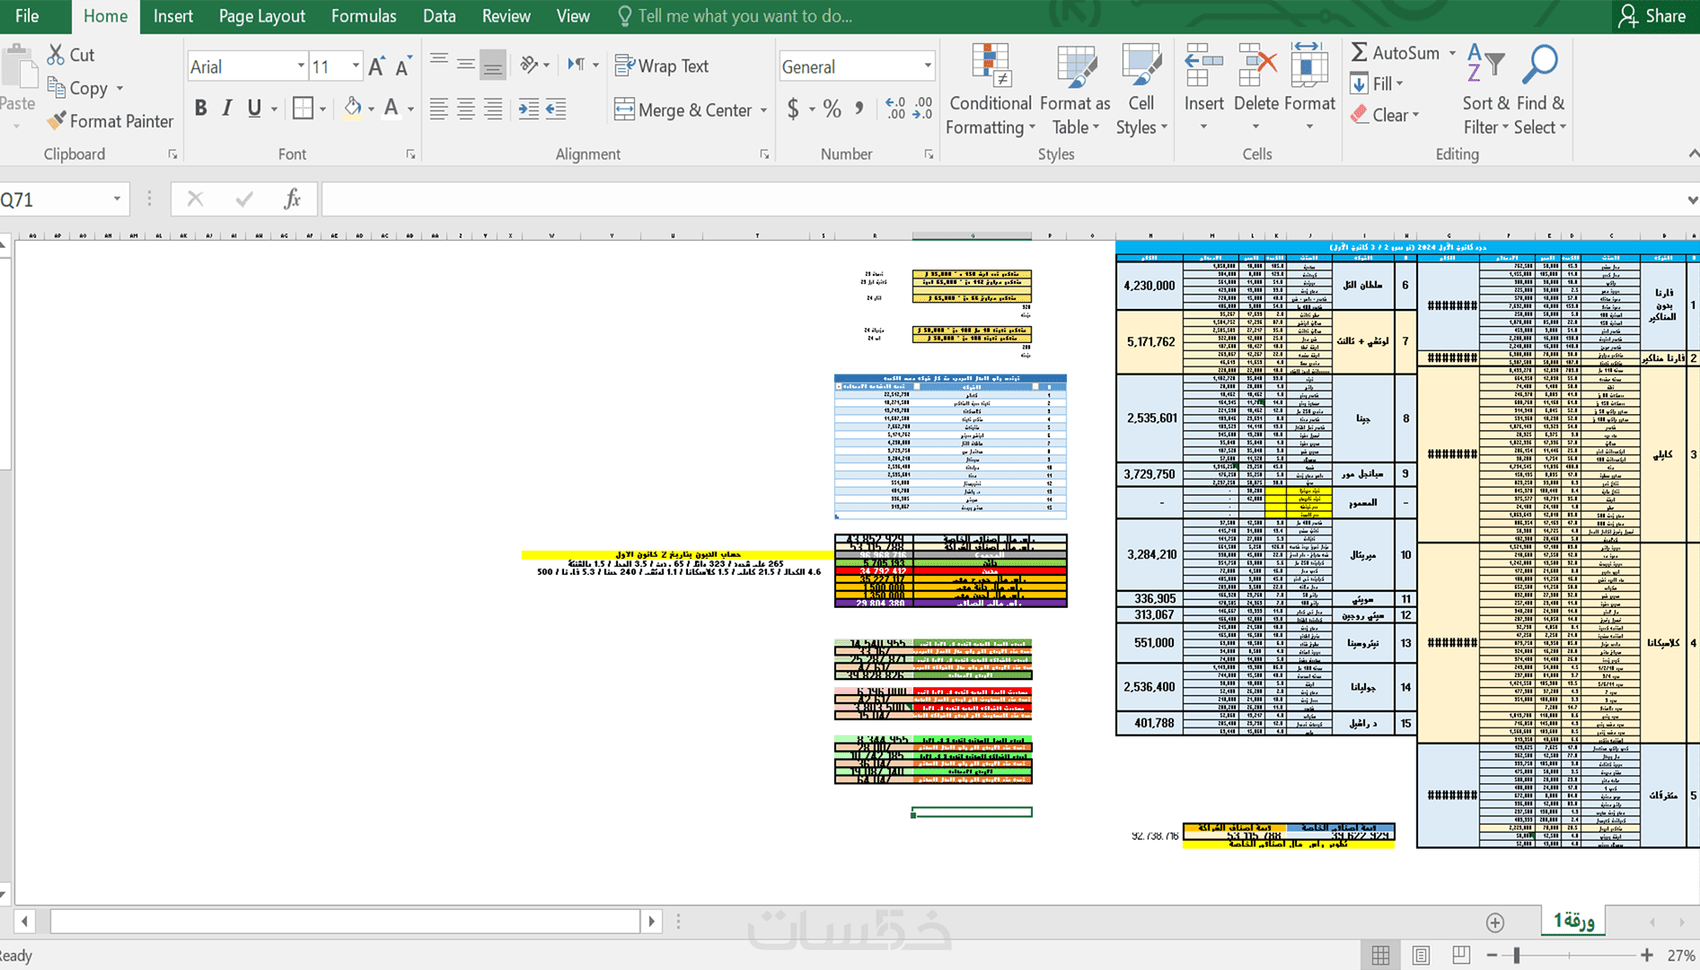Apply comma style number format
Image resolution: width=1700 pixels, height=970 pixels.
point(859,109)
